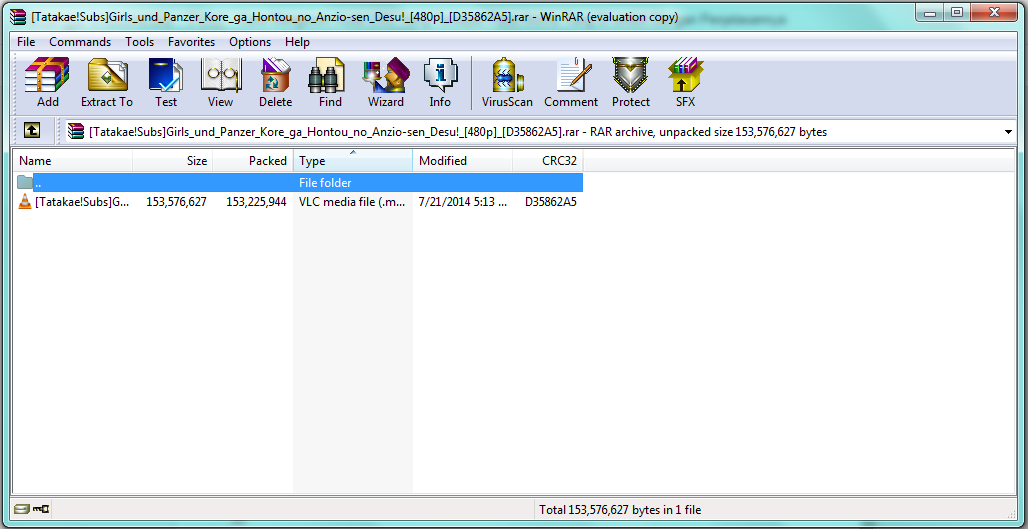Select the [Tatakae!Subs]G... file row
This screenshot has height=529, width=1028.
click(299, 202)
